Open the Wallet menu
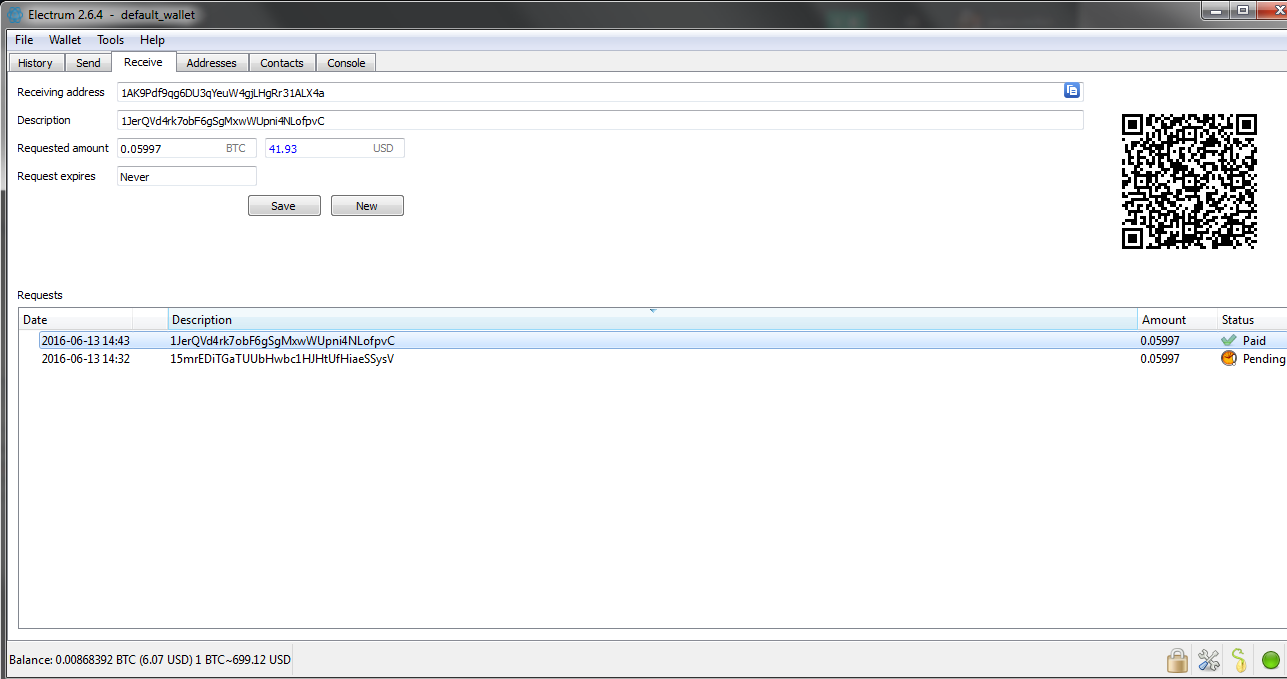This screenshot has height=679, width=1287. (x=65, y=40)
